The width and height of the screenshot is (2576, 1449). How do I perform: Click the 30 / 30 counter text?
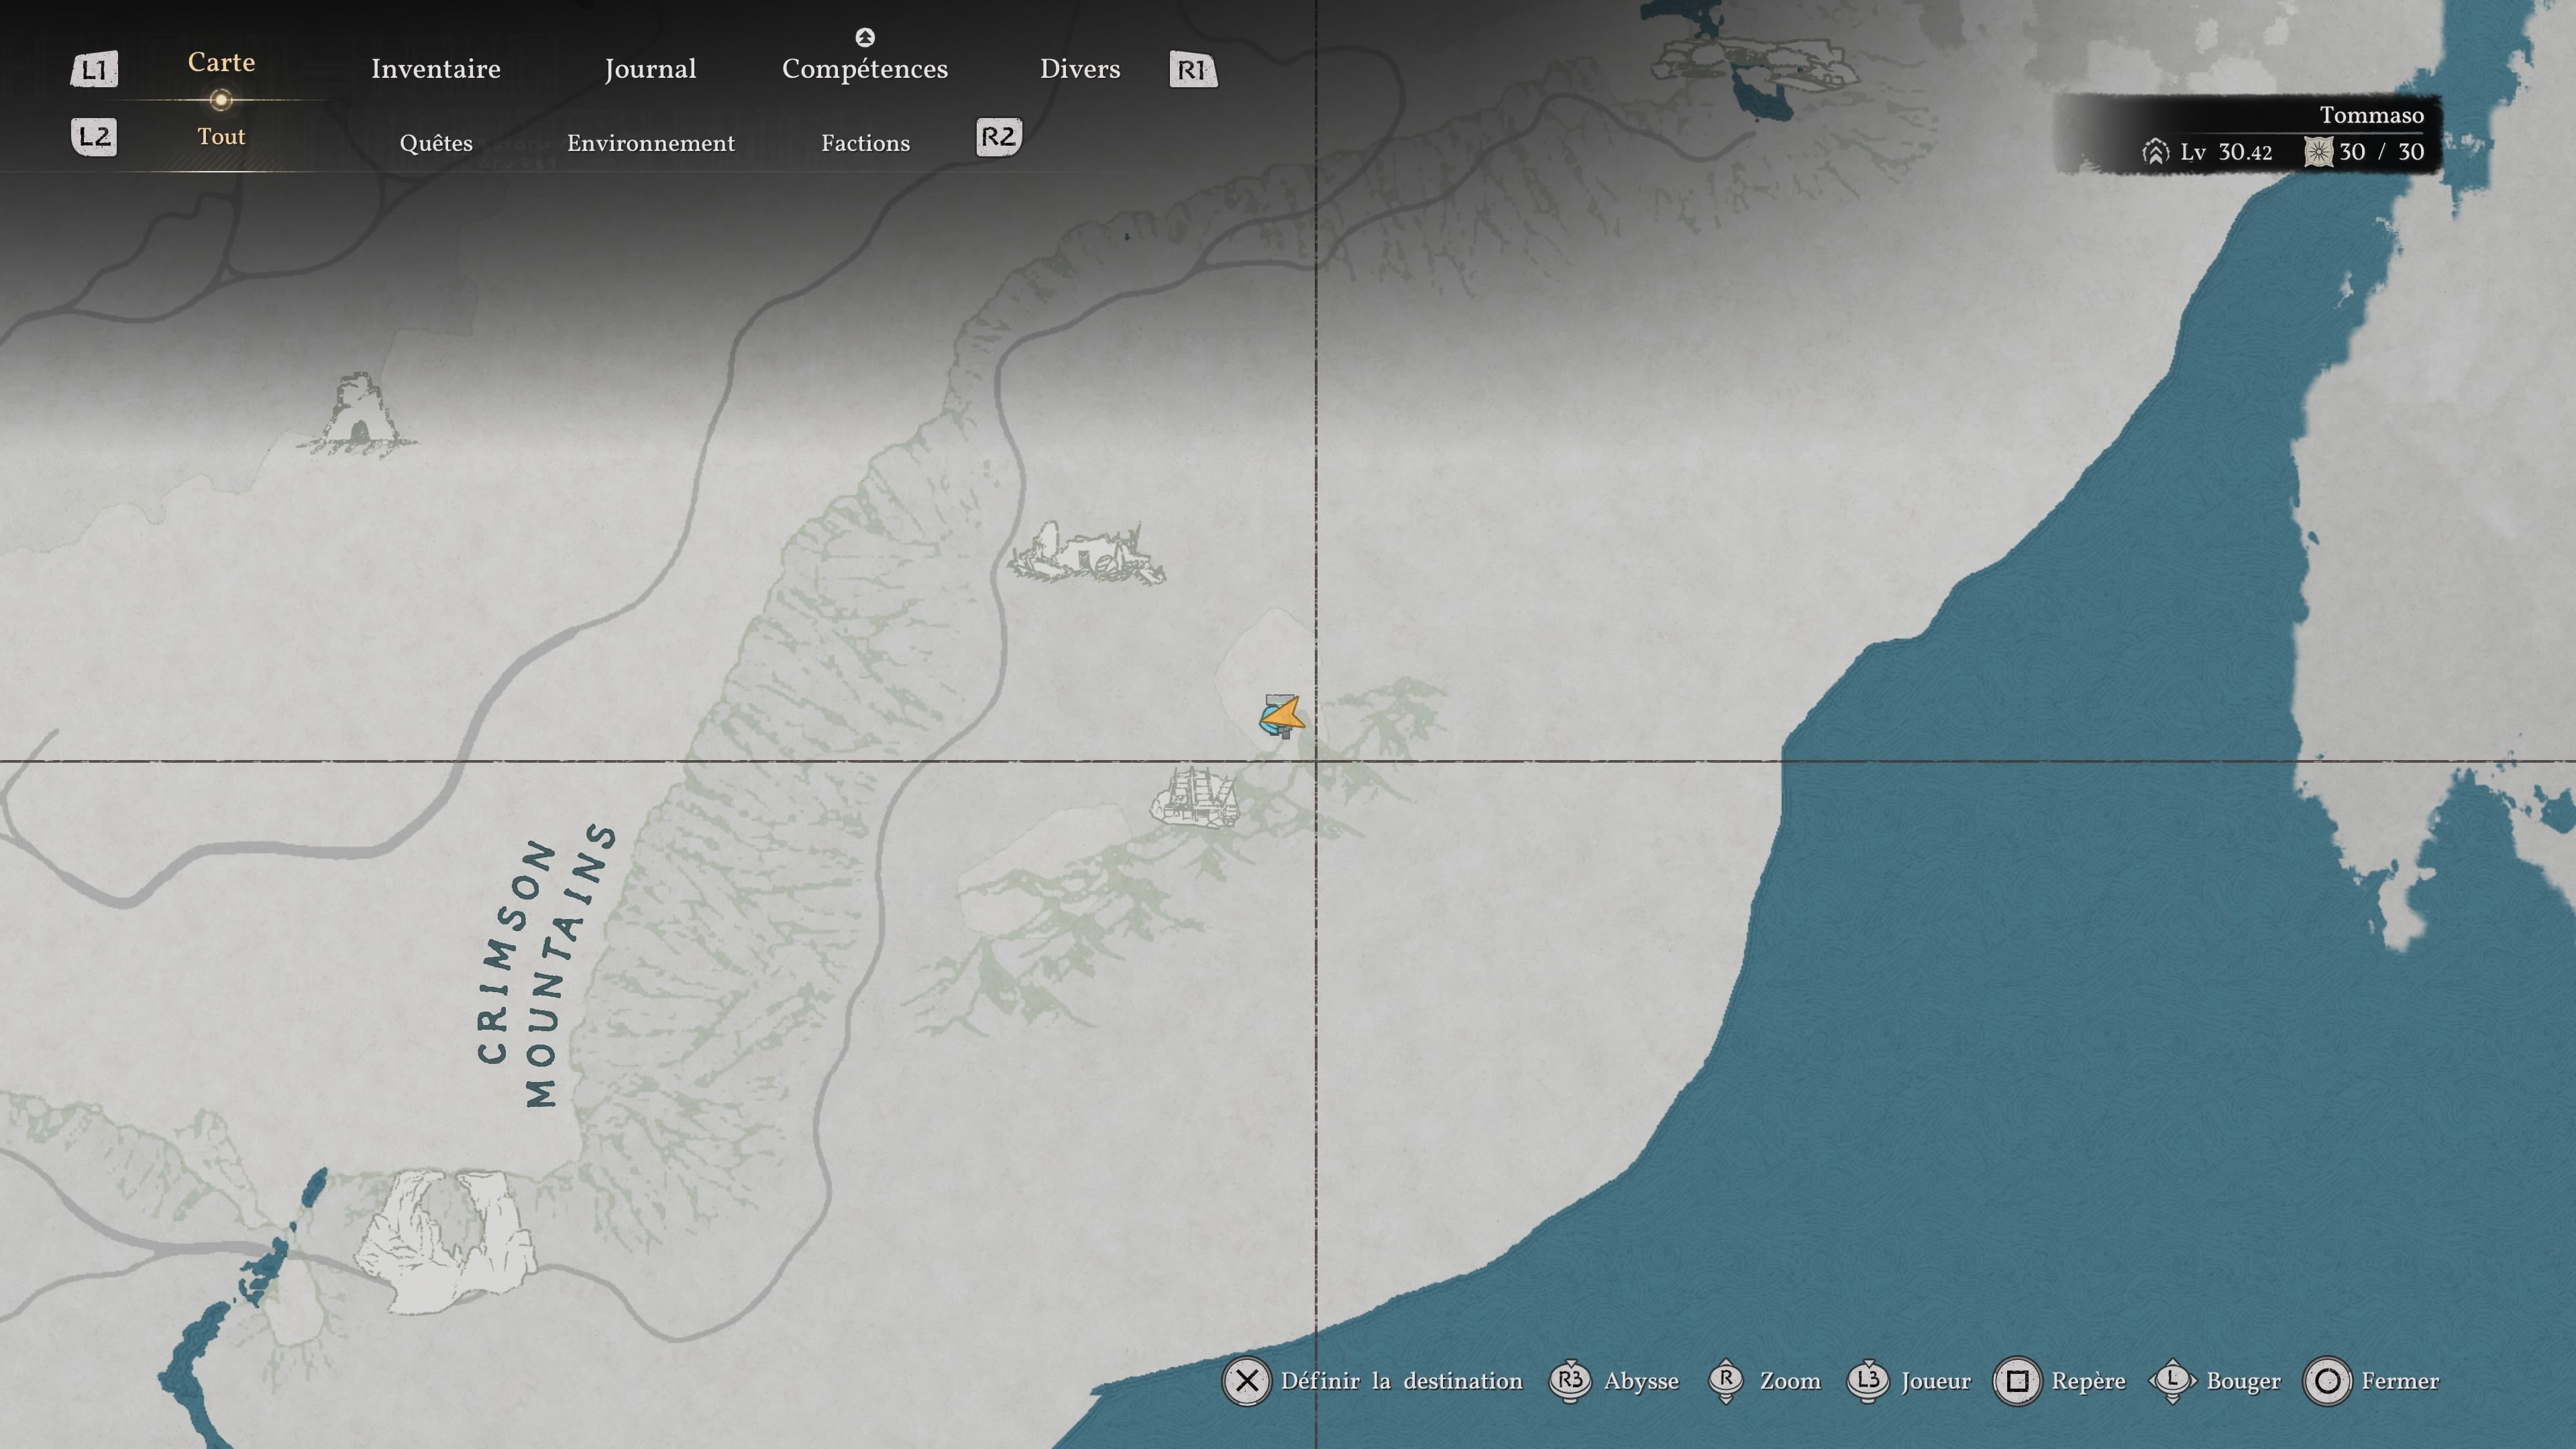click(x=2381, y=152)
